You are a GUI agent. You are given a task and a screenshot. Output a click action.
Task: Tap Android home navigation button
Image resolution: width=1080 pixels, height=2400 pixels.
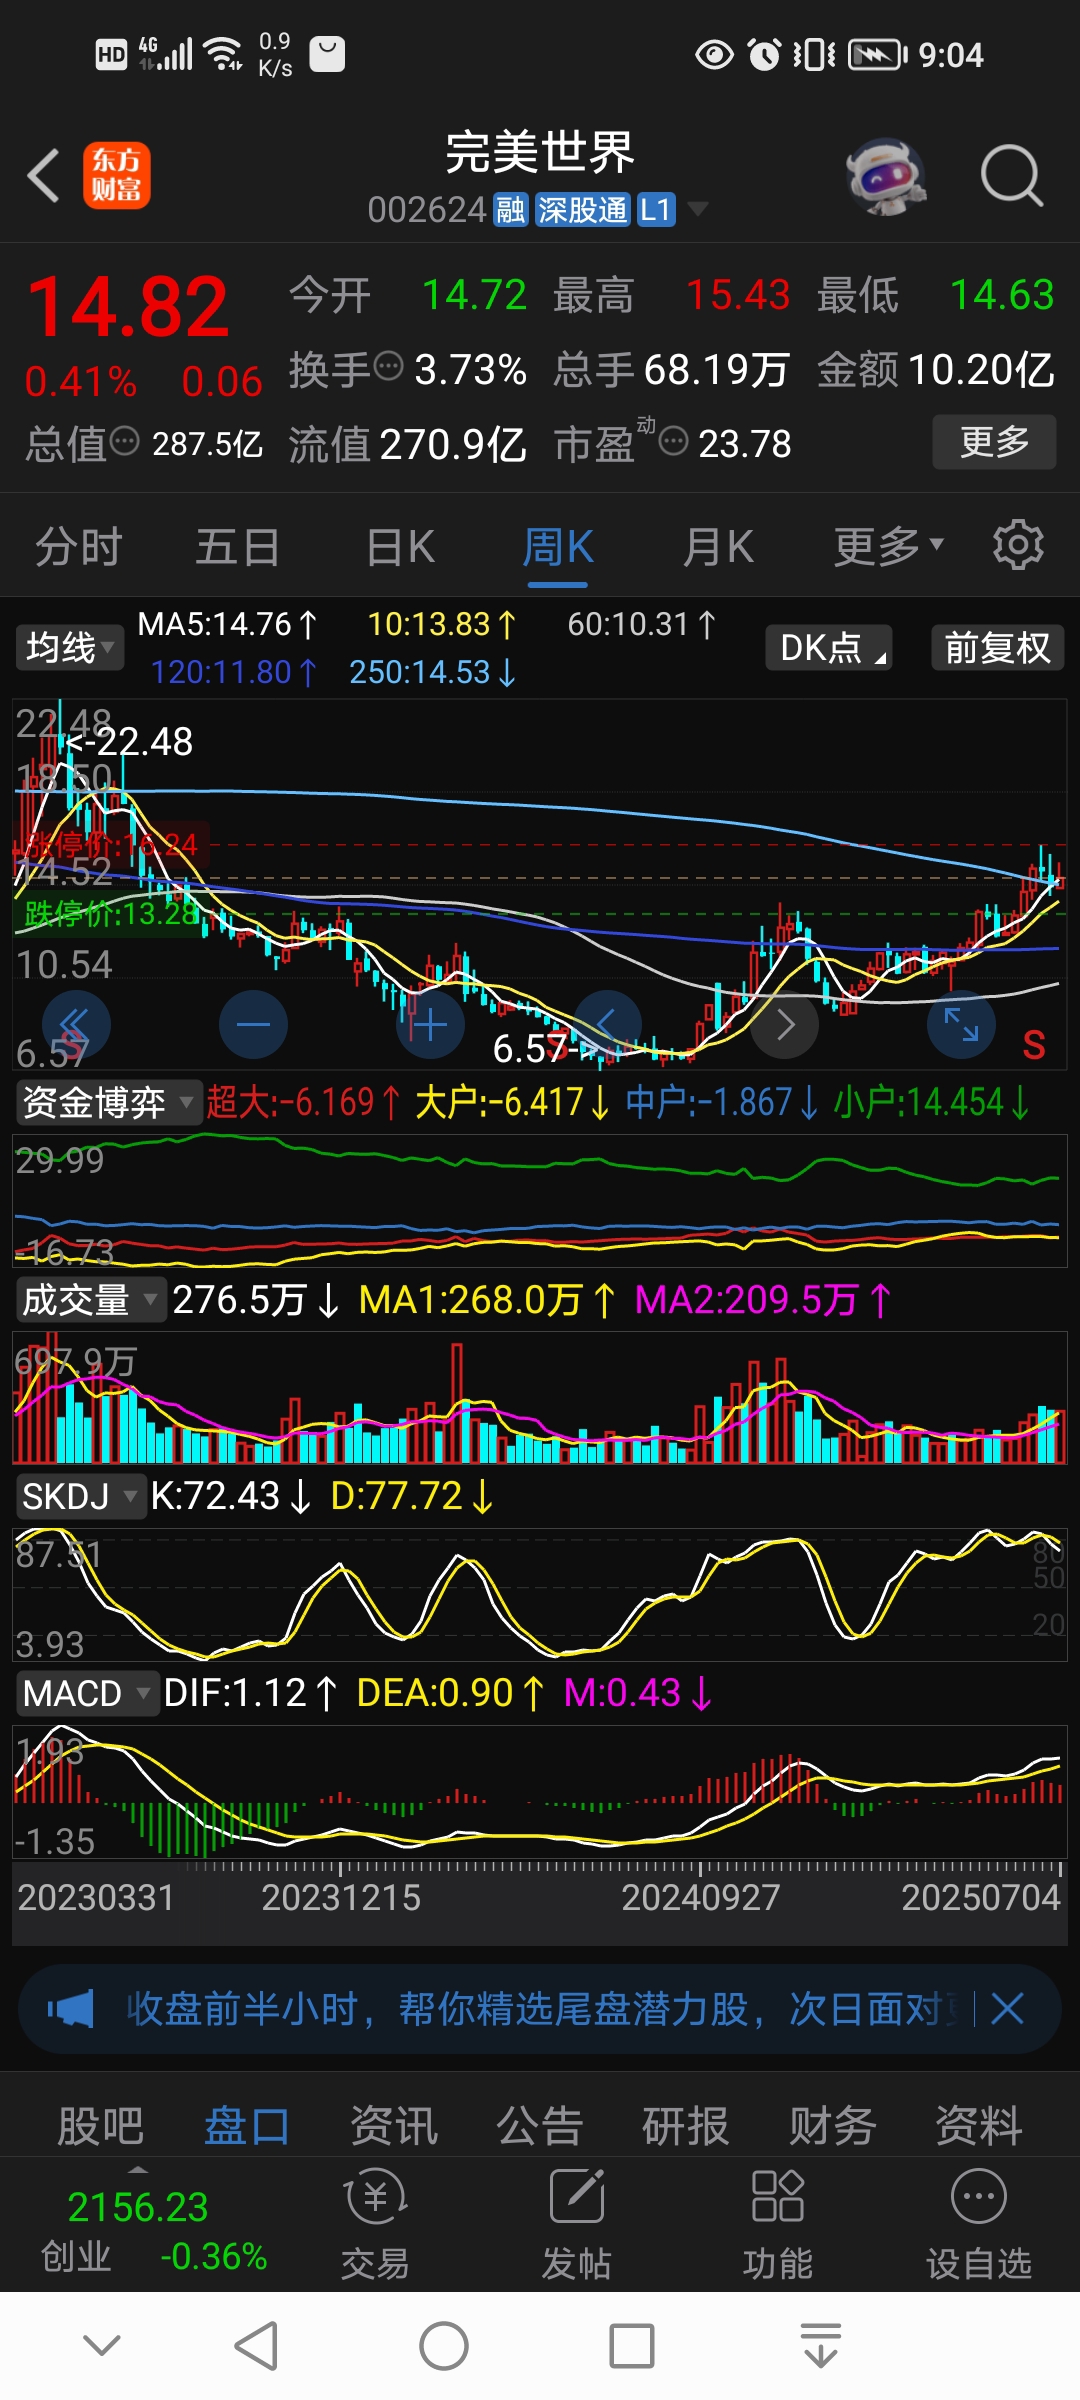pos(444,2346)
